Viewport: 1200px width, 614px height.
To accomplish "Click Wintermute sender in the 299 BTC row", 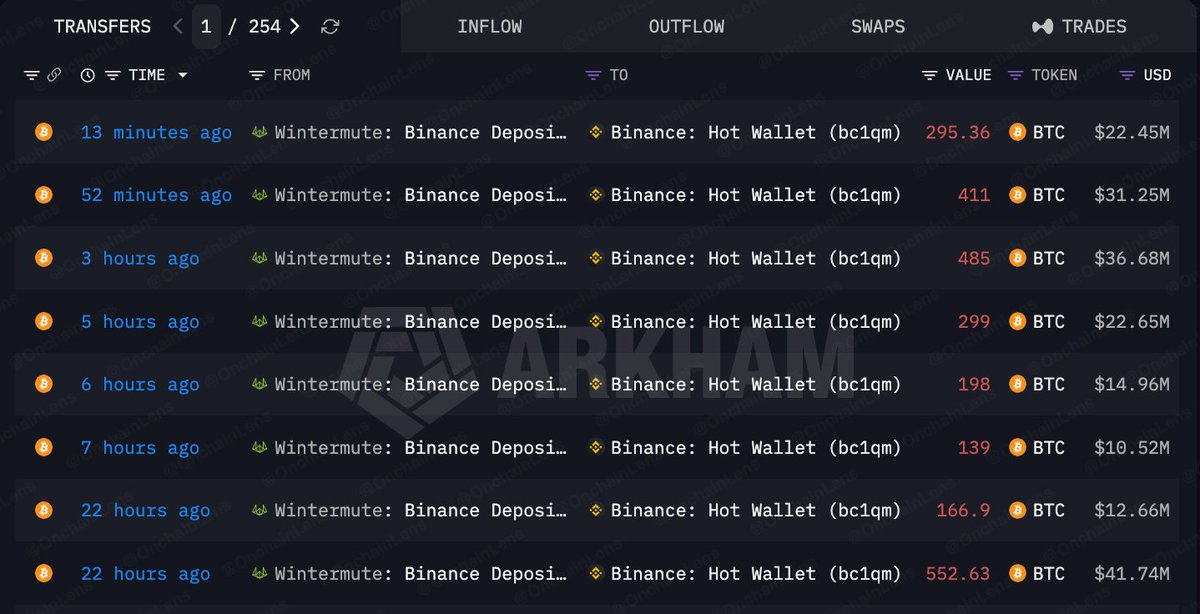I will [x=409, y=321].
